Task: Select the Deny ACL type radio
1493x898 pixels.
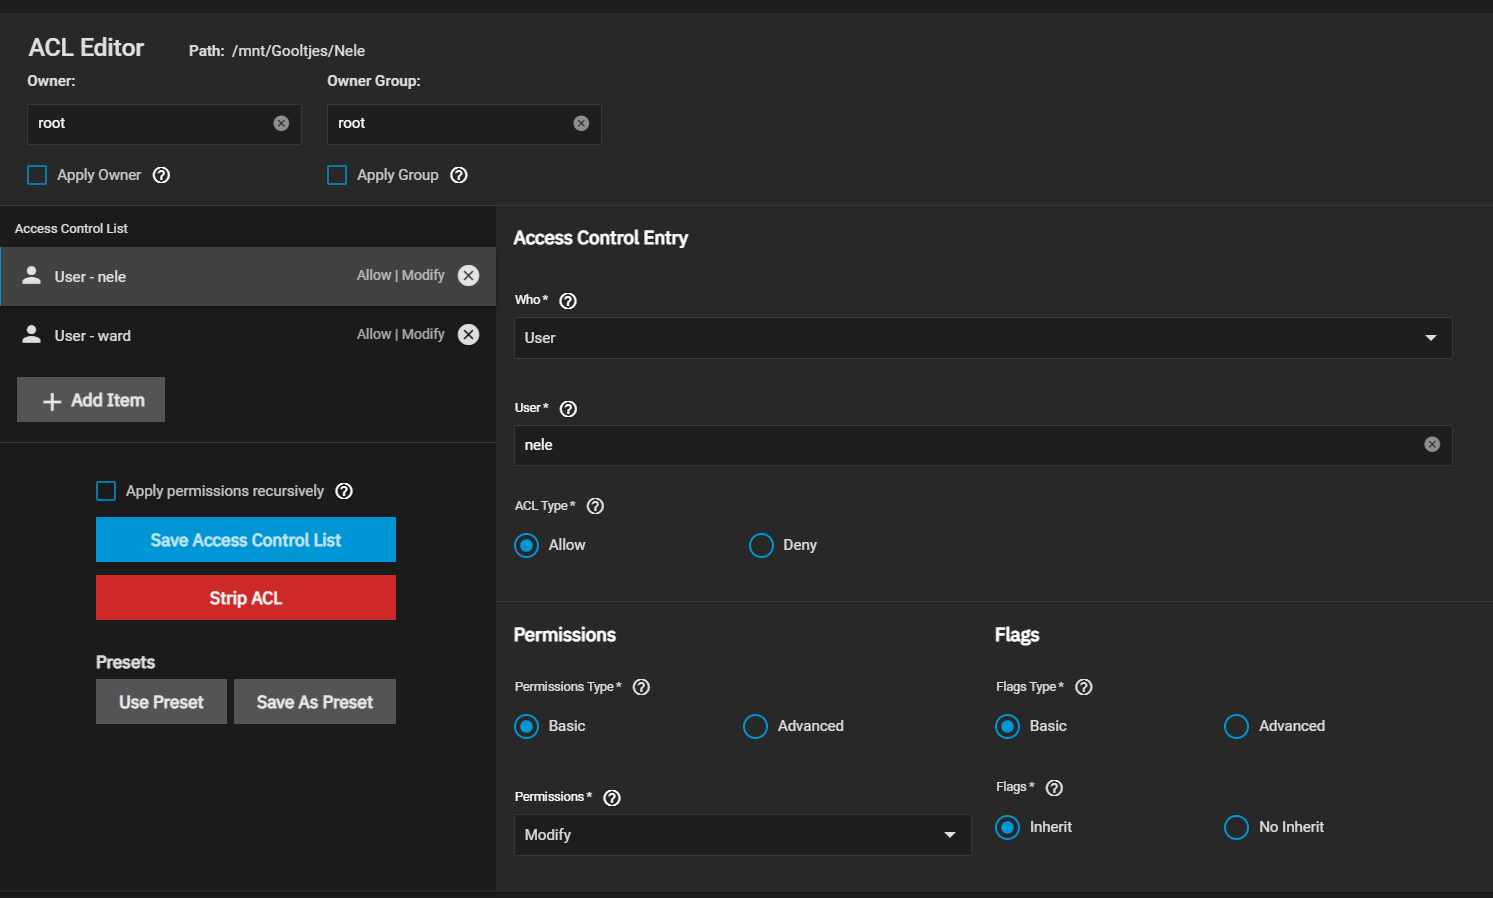Action: pos(761,545)
